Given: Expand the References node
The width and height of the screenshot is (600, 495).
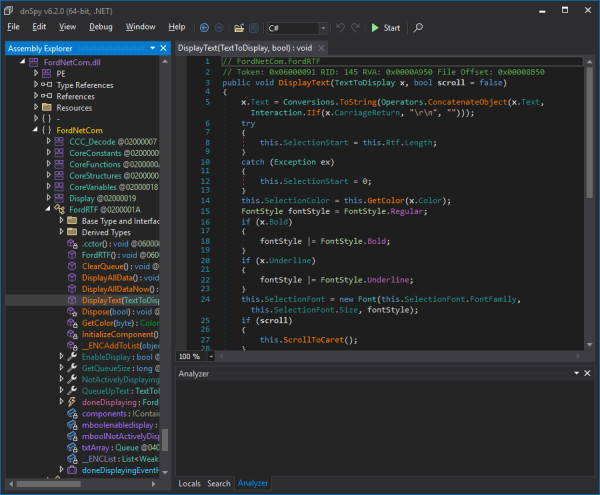Looking at the screenshot, I should coord(36,96).
